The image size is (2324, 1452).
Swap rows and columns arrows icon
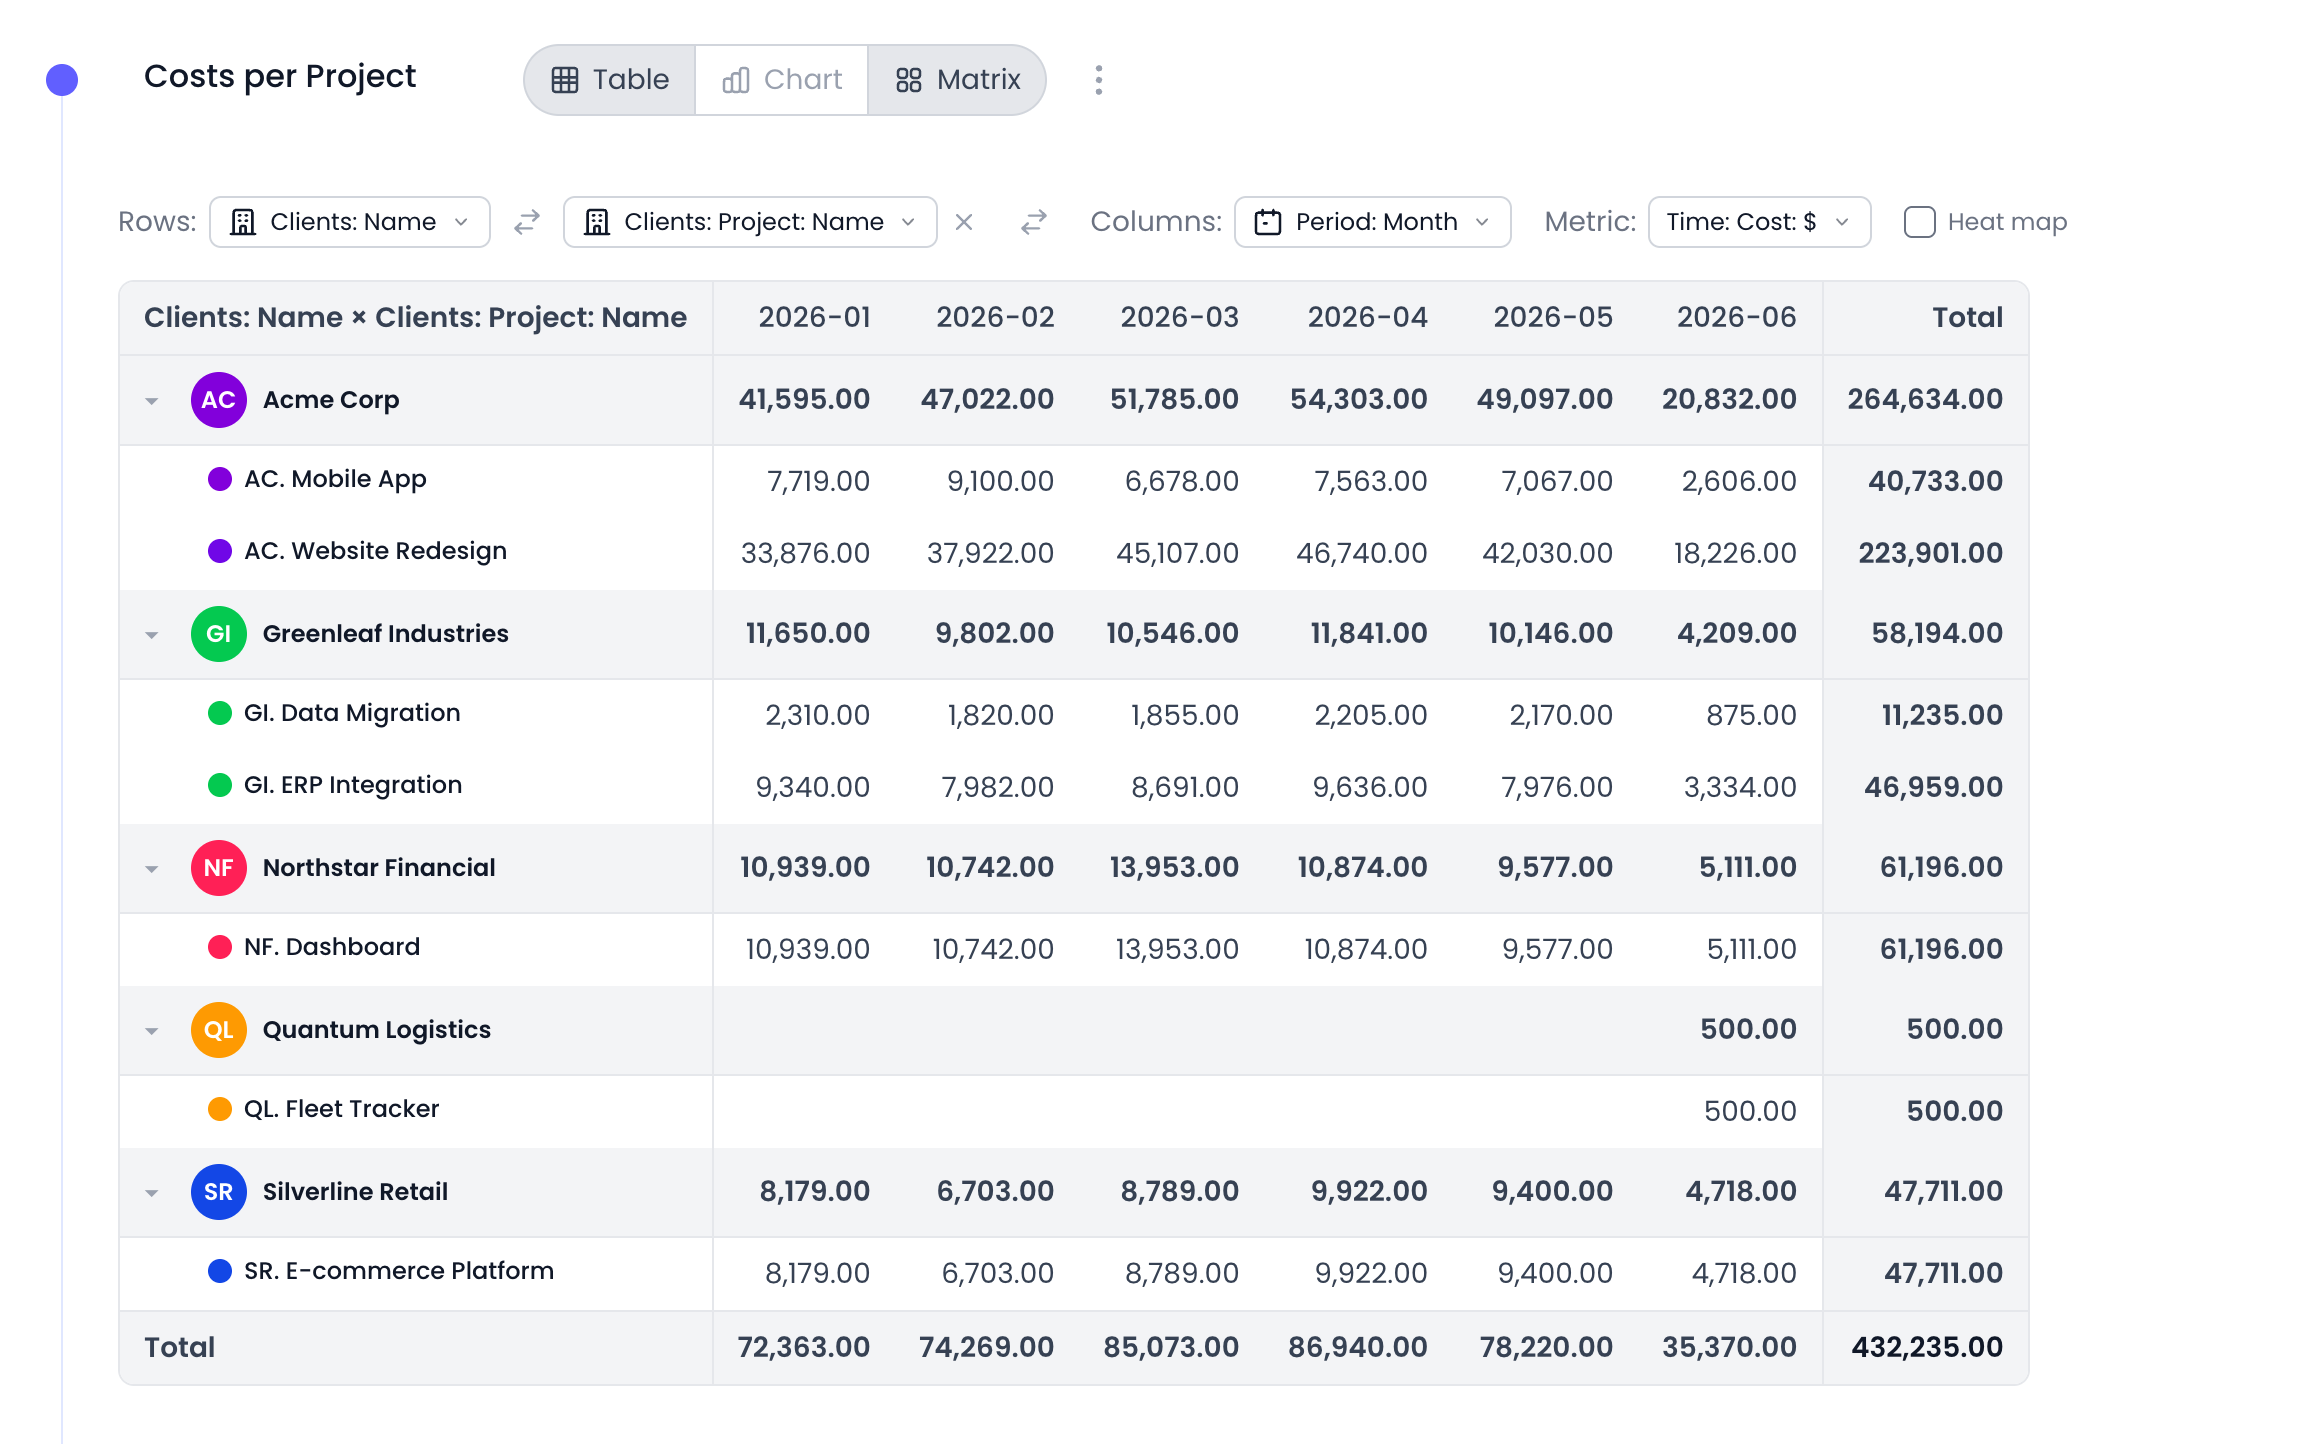tap(1034, 222)
